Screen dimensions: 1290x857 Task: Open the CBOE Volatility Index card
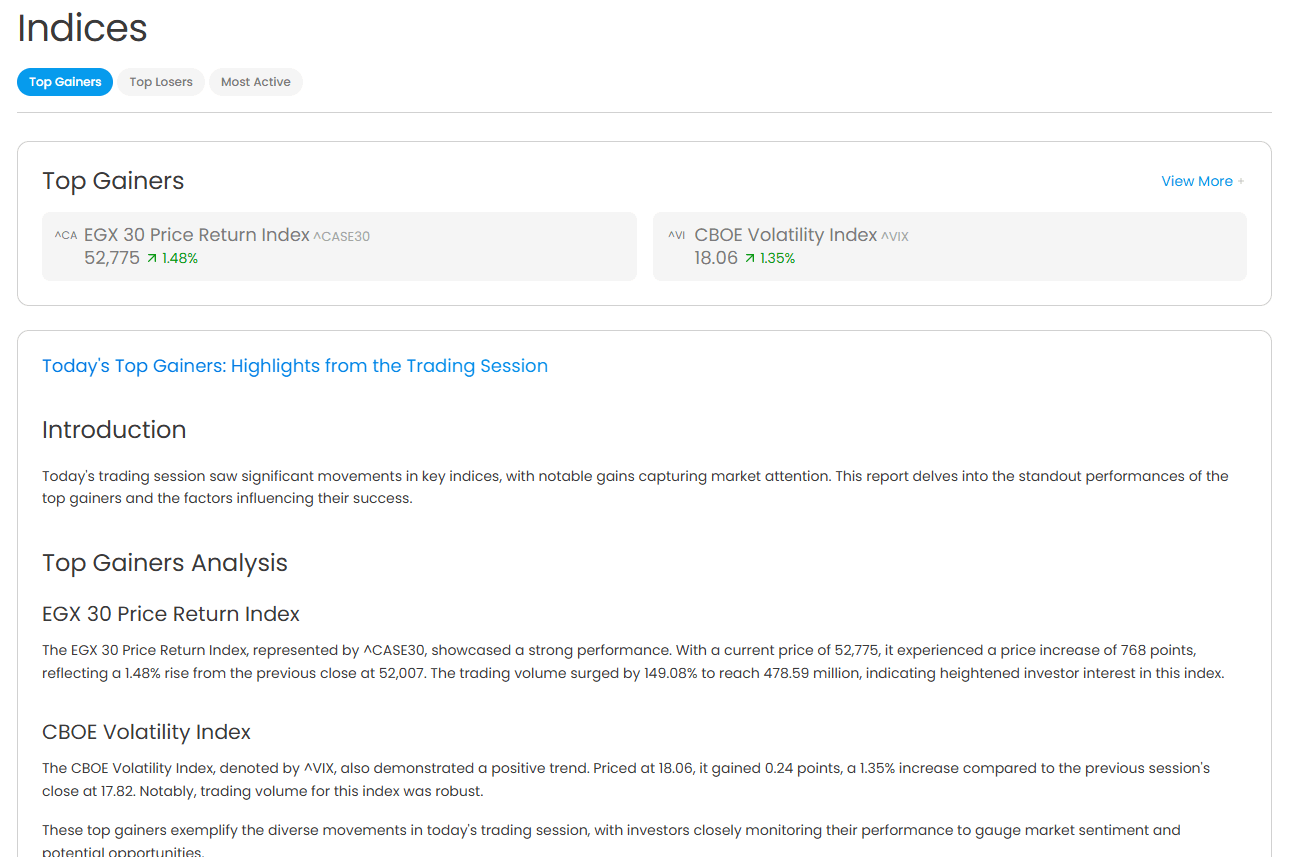950,246
